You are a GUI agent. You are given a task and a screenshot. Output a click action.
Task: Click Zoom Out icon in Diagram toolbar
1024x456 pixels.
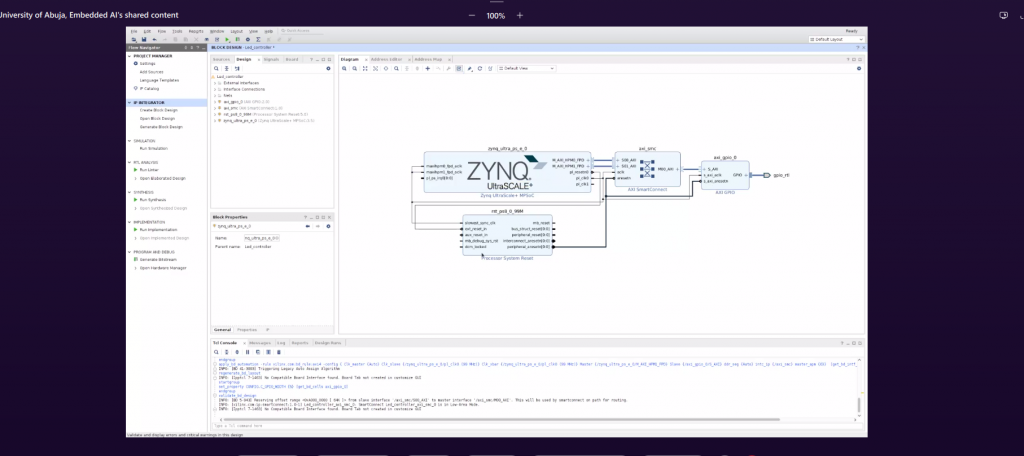(355, 69)
